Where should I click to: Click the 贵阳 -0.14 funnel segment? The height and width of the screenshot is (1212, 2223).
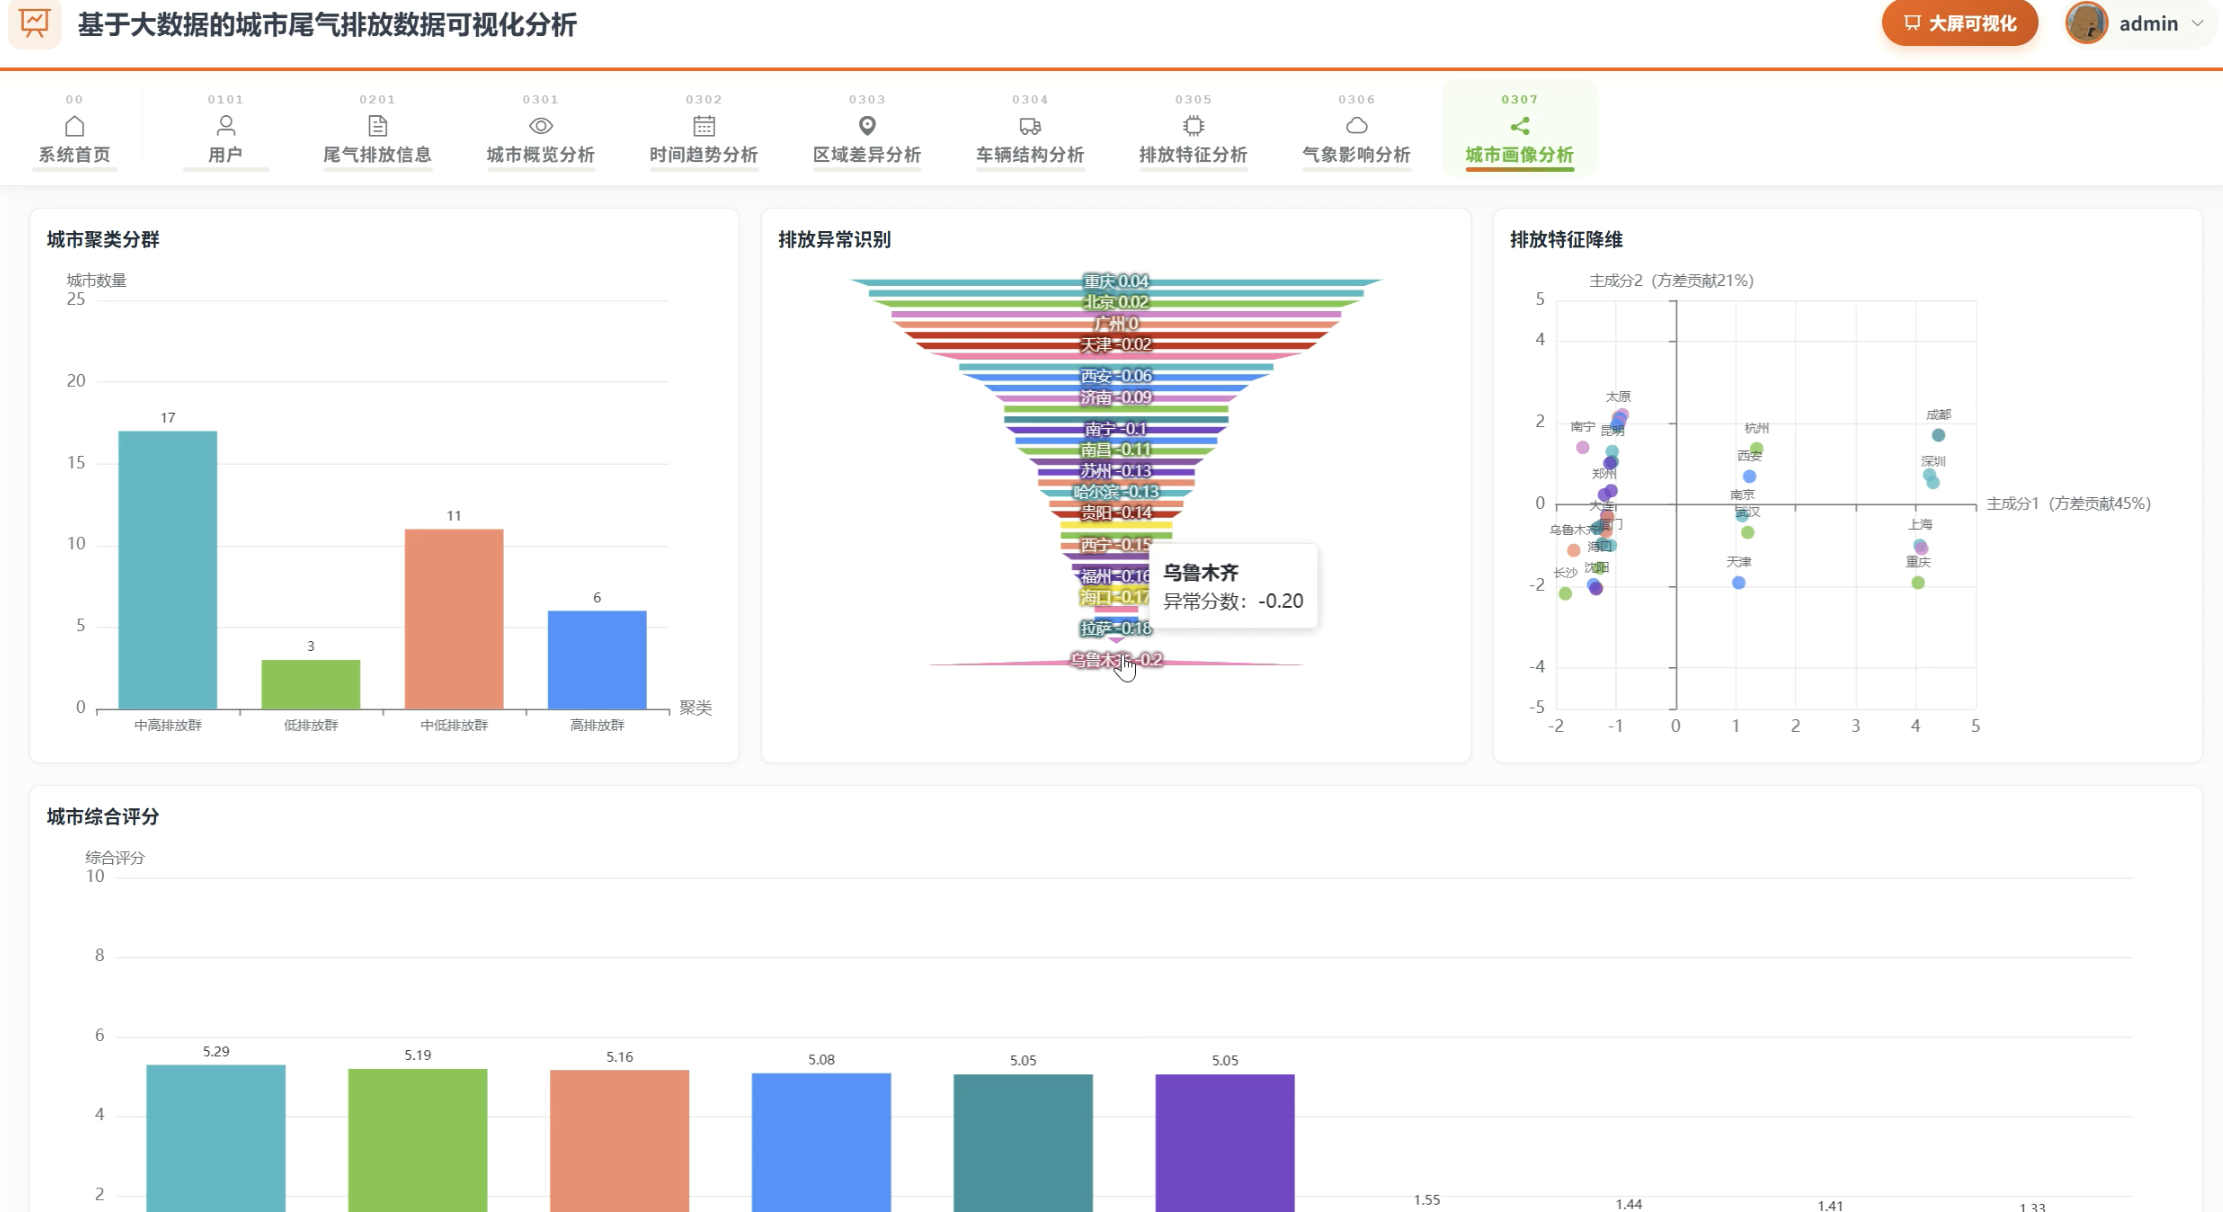(x=1116, y=513)
